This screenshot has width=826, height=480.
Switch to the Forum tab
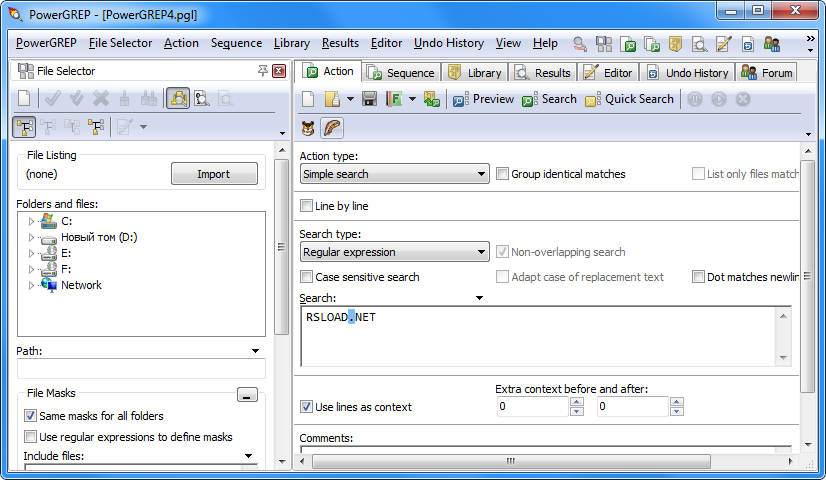tap(767, 73)
